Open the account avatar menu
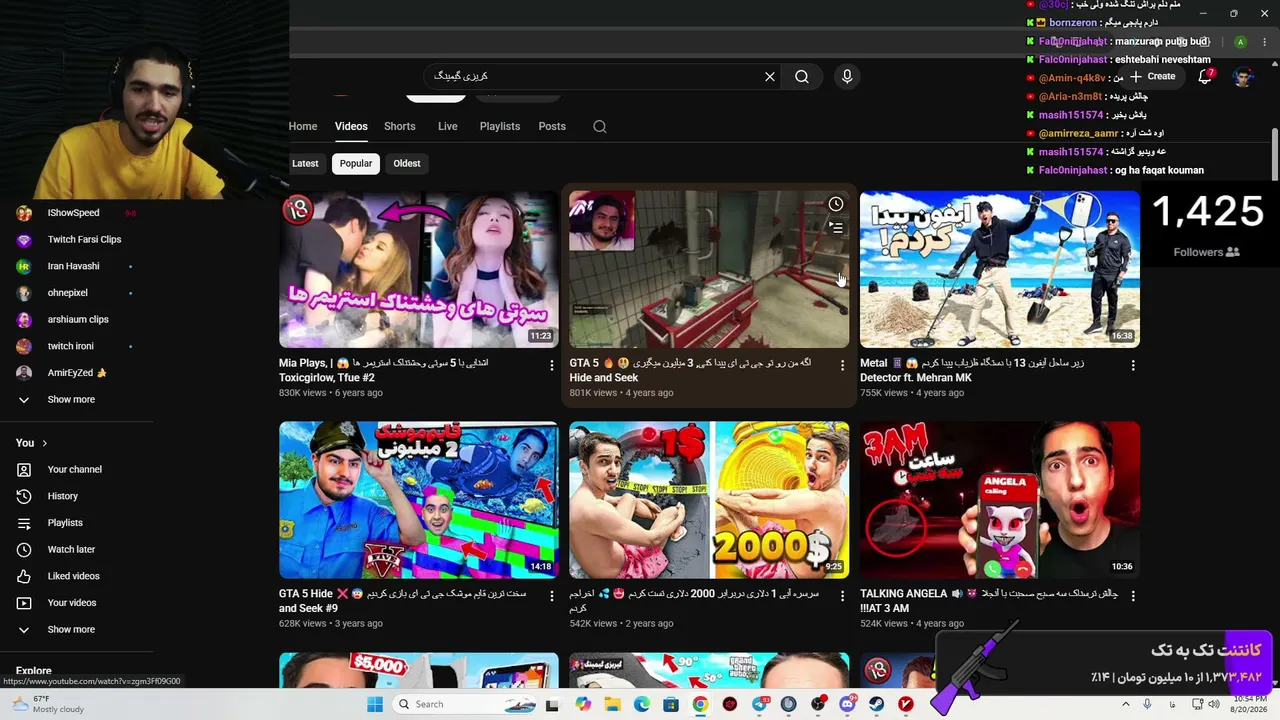The width and height of the screenshot is (1280, 720). point(1243,77)
